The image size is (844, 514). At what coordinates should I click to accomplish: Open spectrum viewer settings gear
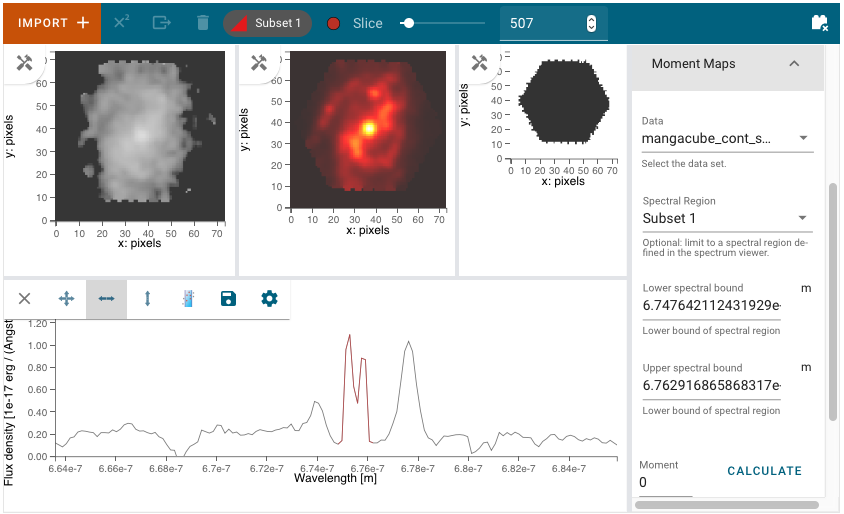coord(269,298)
